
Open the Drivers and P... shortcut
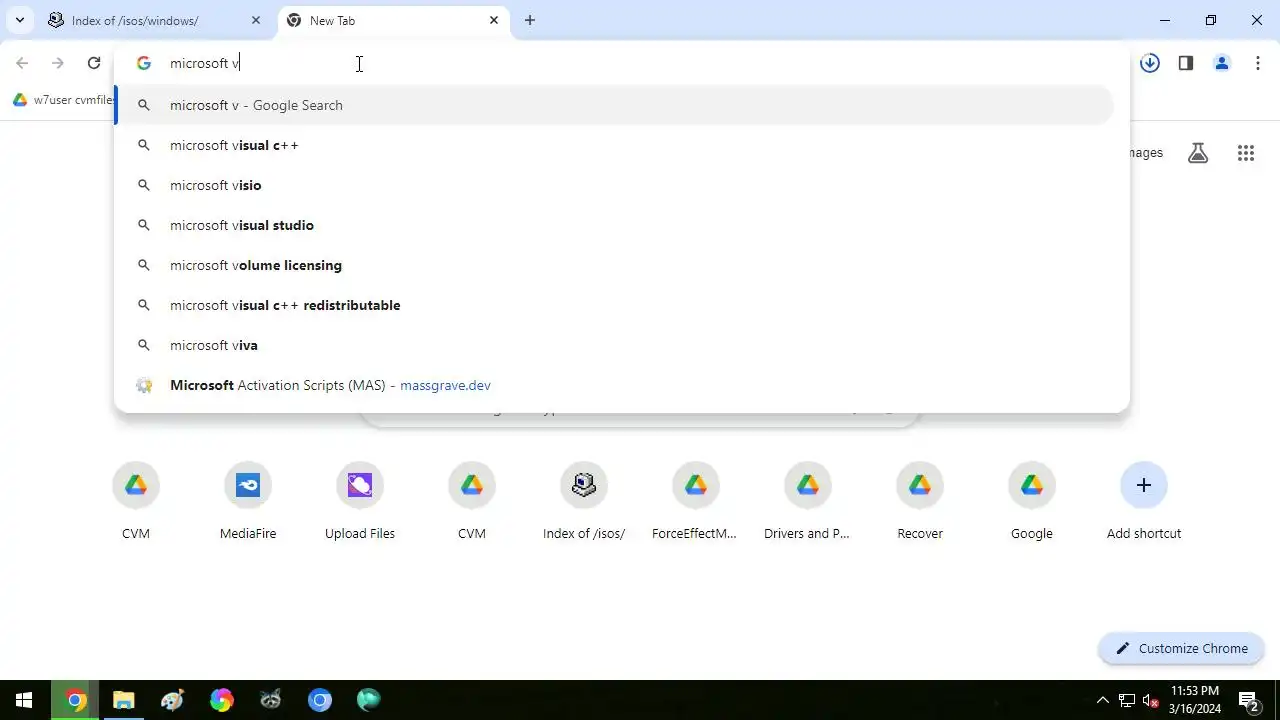(x=808, y=503)
